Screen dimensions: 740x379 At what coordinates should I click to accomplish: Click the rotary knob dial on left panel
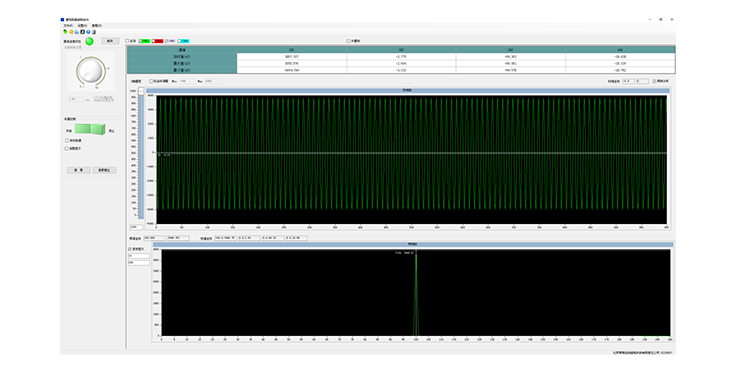tap(90, 71)
